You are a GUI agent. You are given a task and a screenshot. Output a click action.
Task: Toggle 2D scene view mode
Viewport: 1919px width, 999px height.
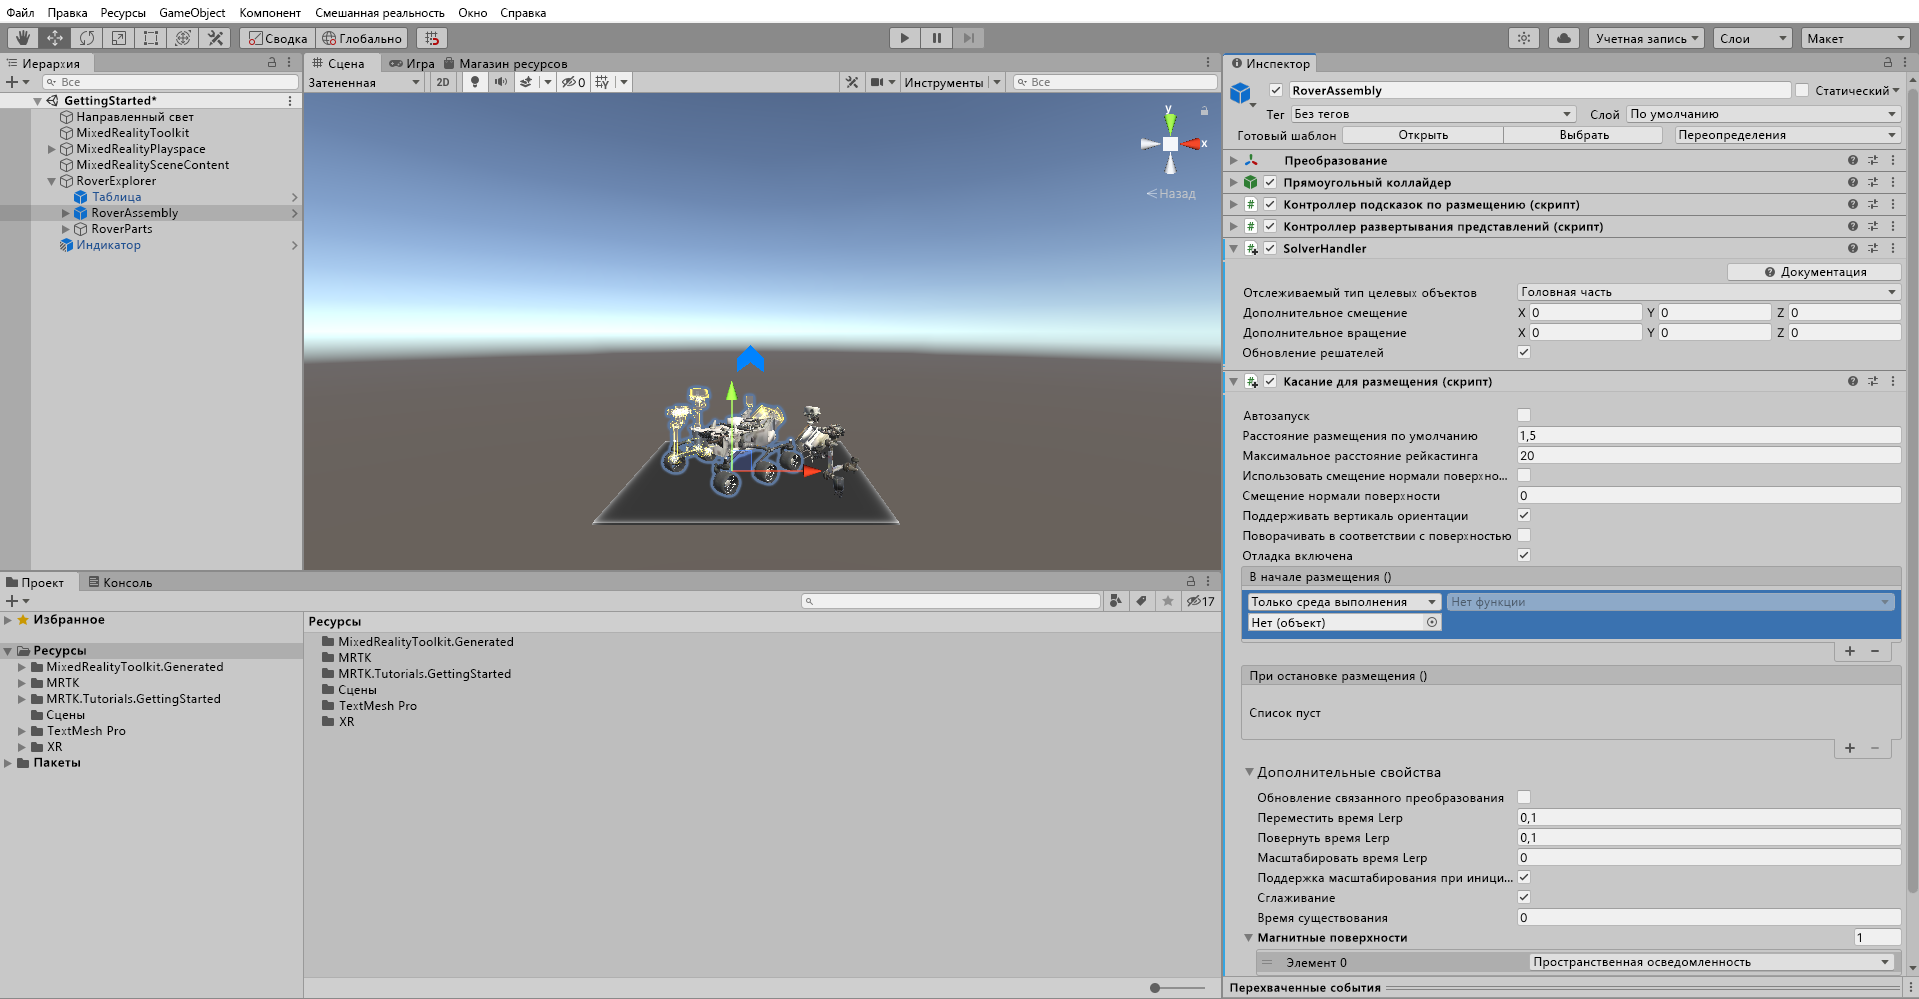[443, 82]
